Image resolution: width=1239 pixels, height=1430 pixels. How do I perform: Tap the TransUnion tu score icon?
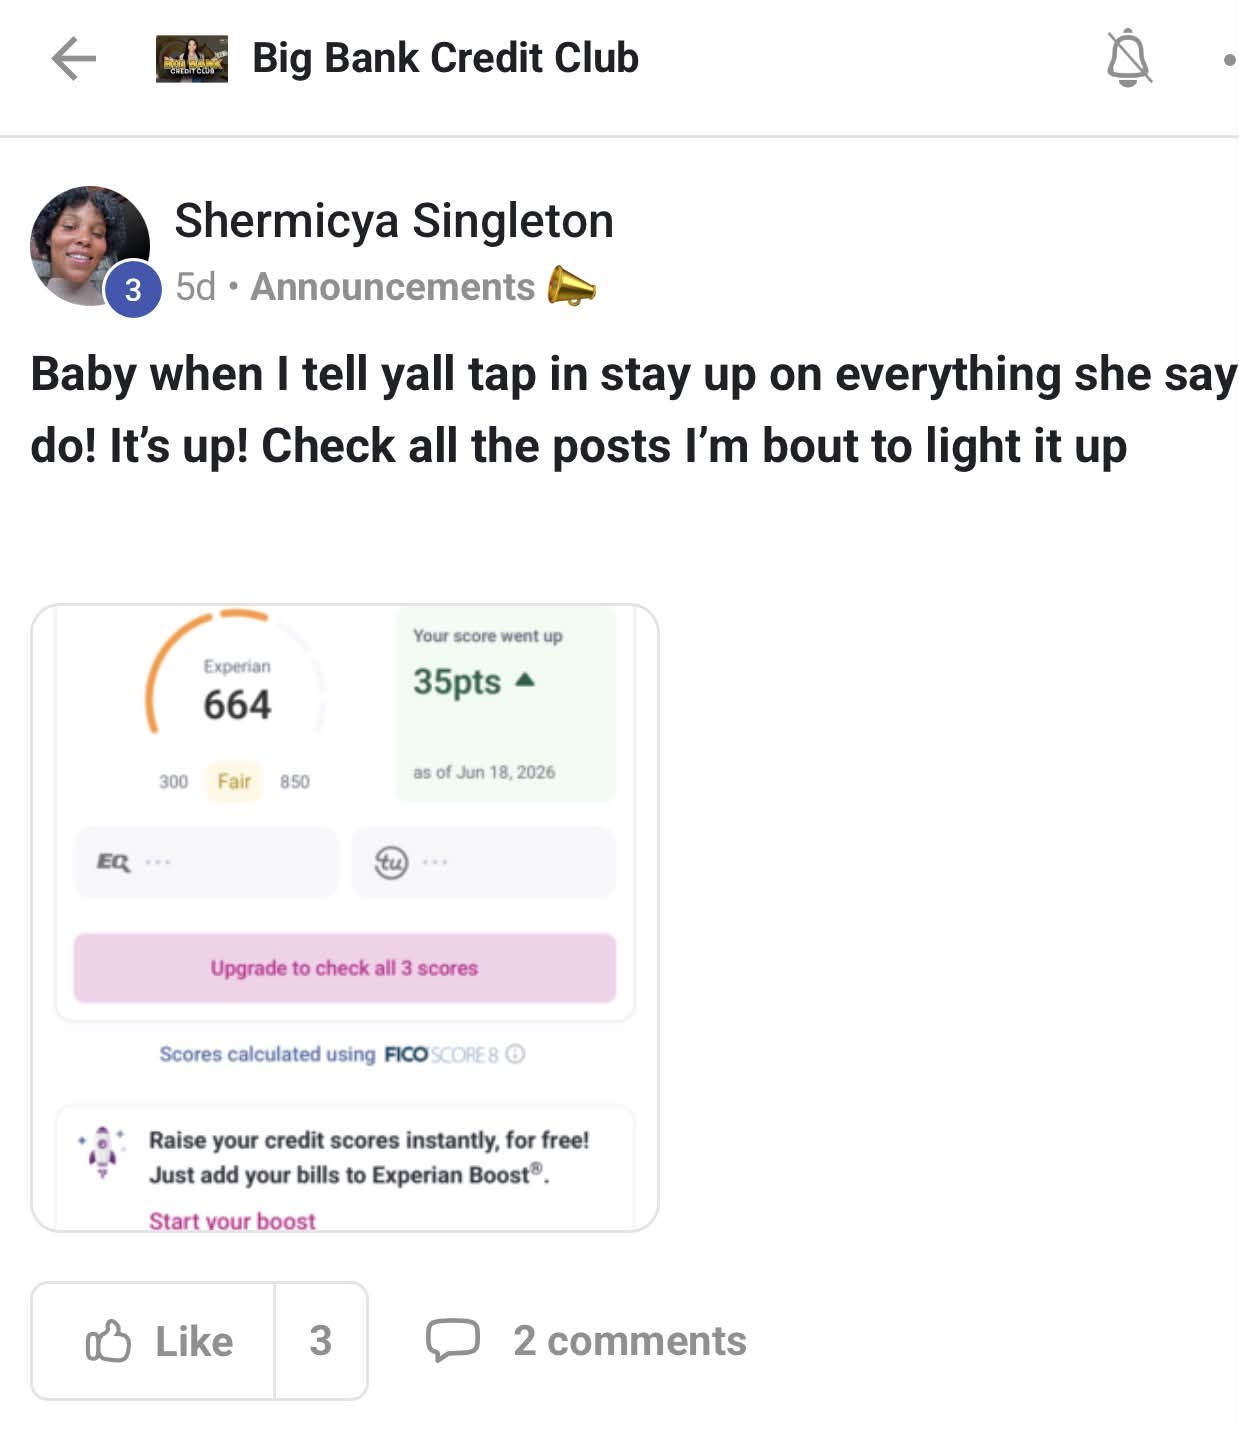(391, 861)
